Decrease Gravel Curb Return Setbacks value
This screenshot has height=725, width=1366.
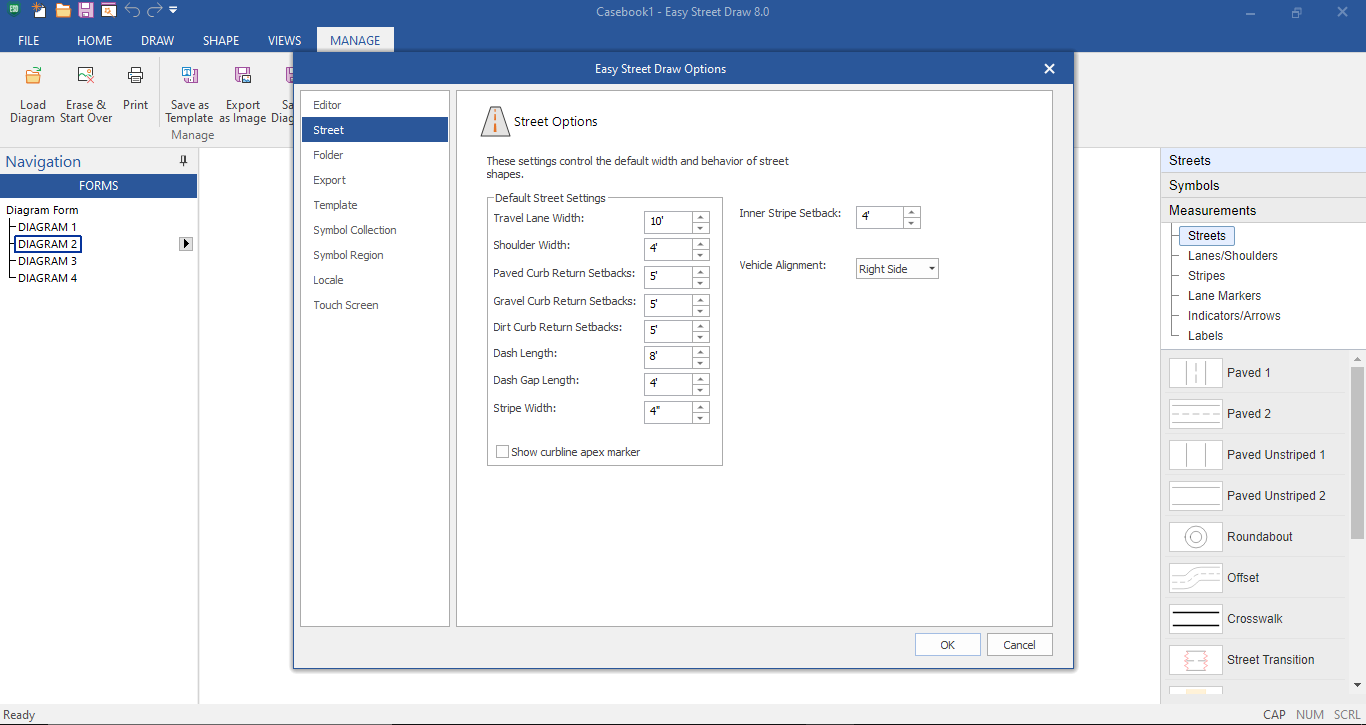701,311
